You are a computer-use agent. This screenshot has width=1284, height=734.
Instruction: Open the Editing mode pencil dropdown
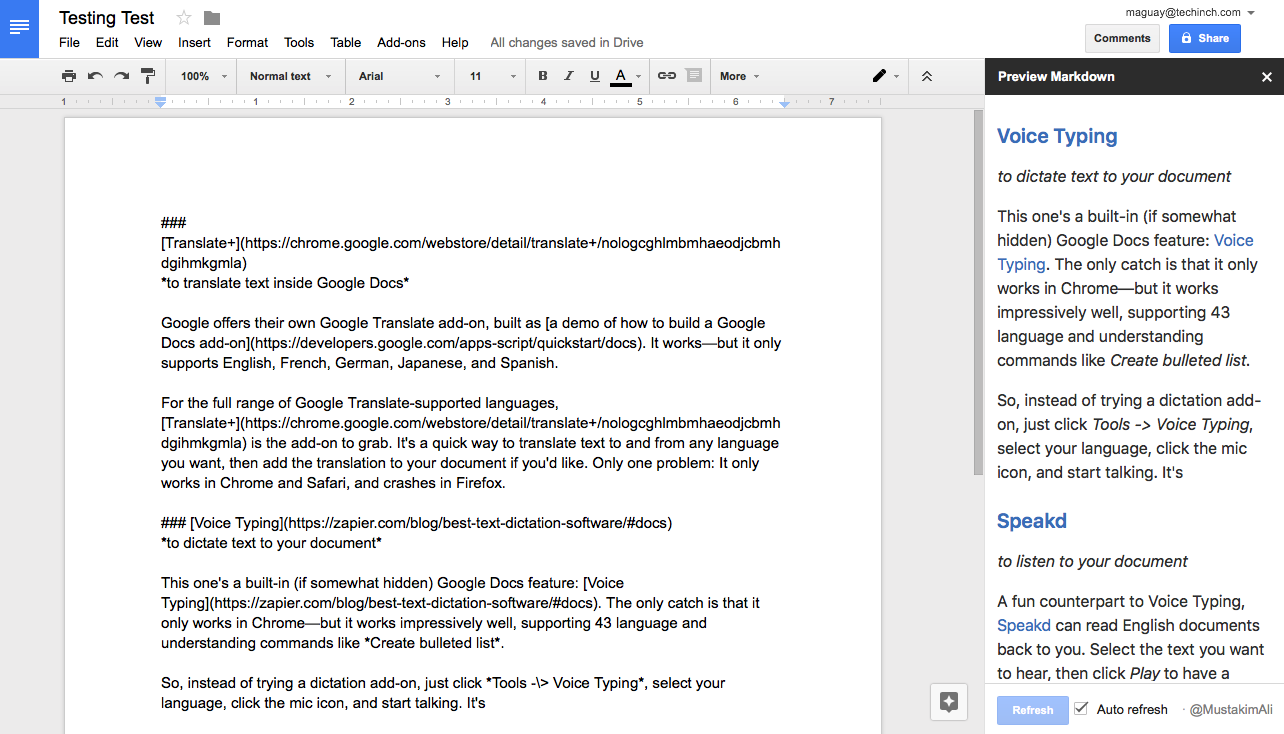pos(885,76)
